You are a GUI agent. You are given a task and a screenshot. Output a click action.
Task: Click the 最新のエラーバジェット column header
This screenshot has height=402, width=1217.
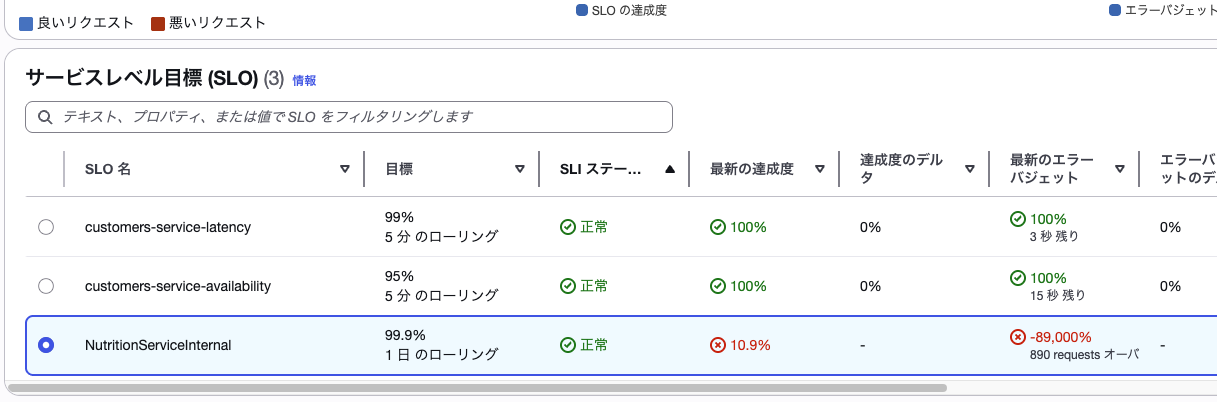click(1052, 169)
